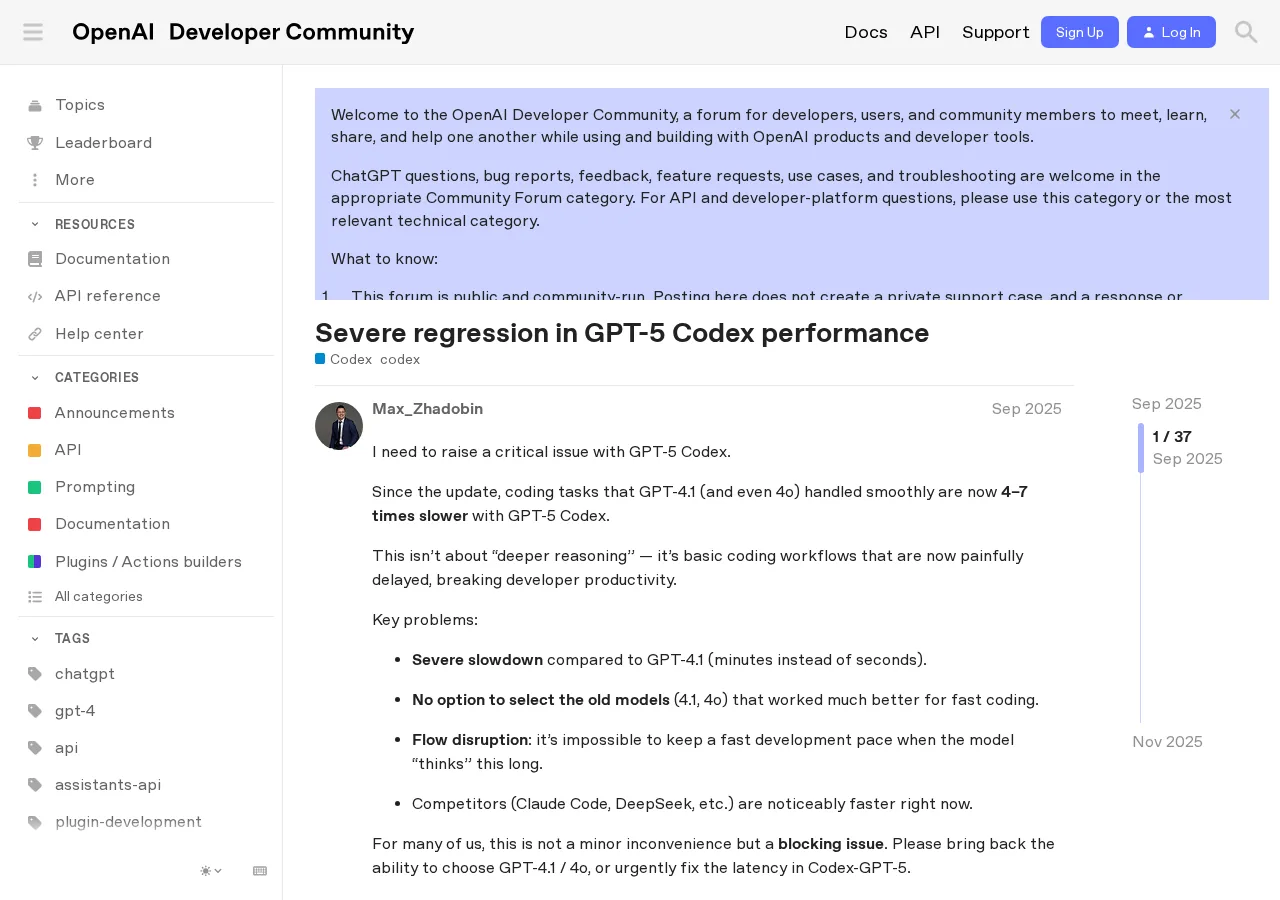Screen dimensions: 1280x900
Task: Open the Docs header menu item
Action: 866,32
